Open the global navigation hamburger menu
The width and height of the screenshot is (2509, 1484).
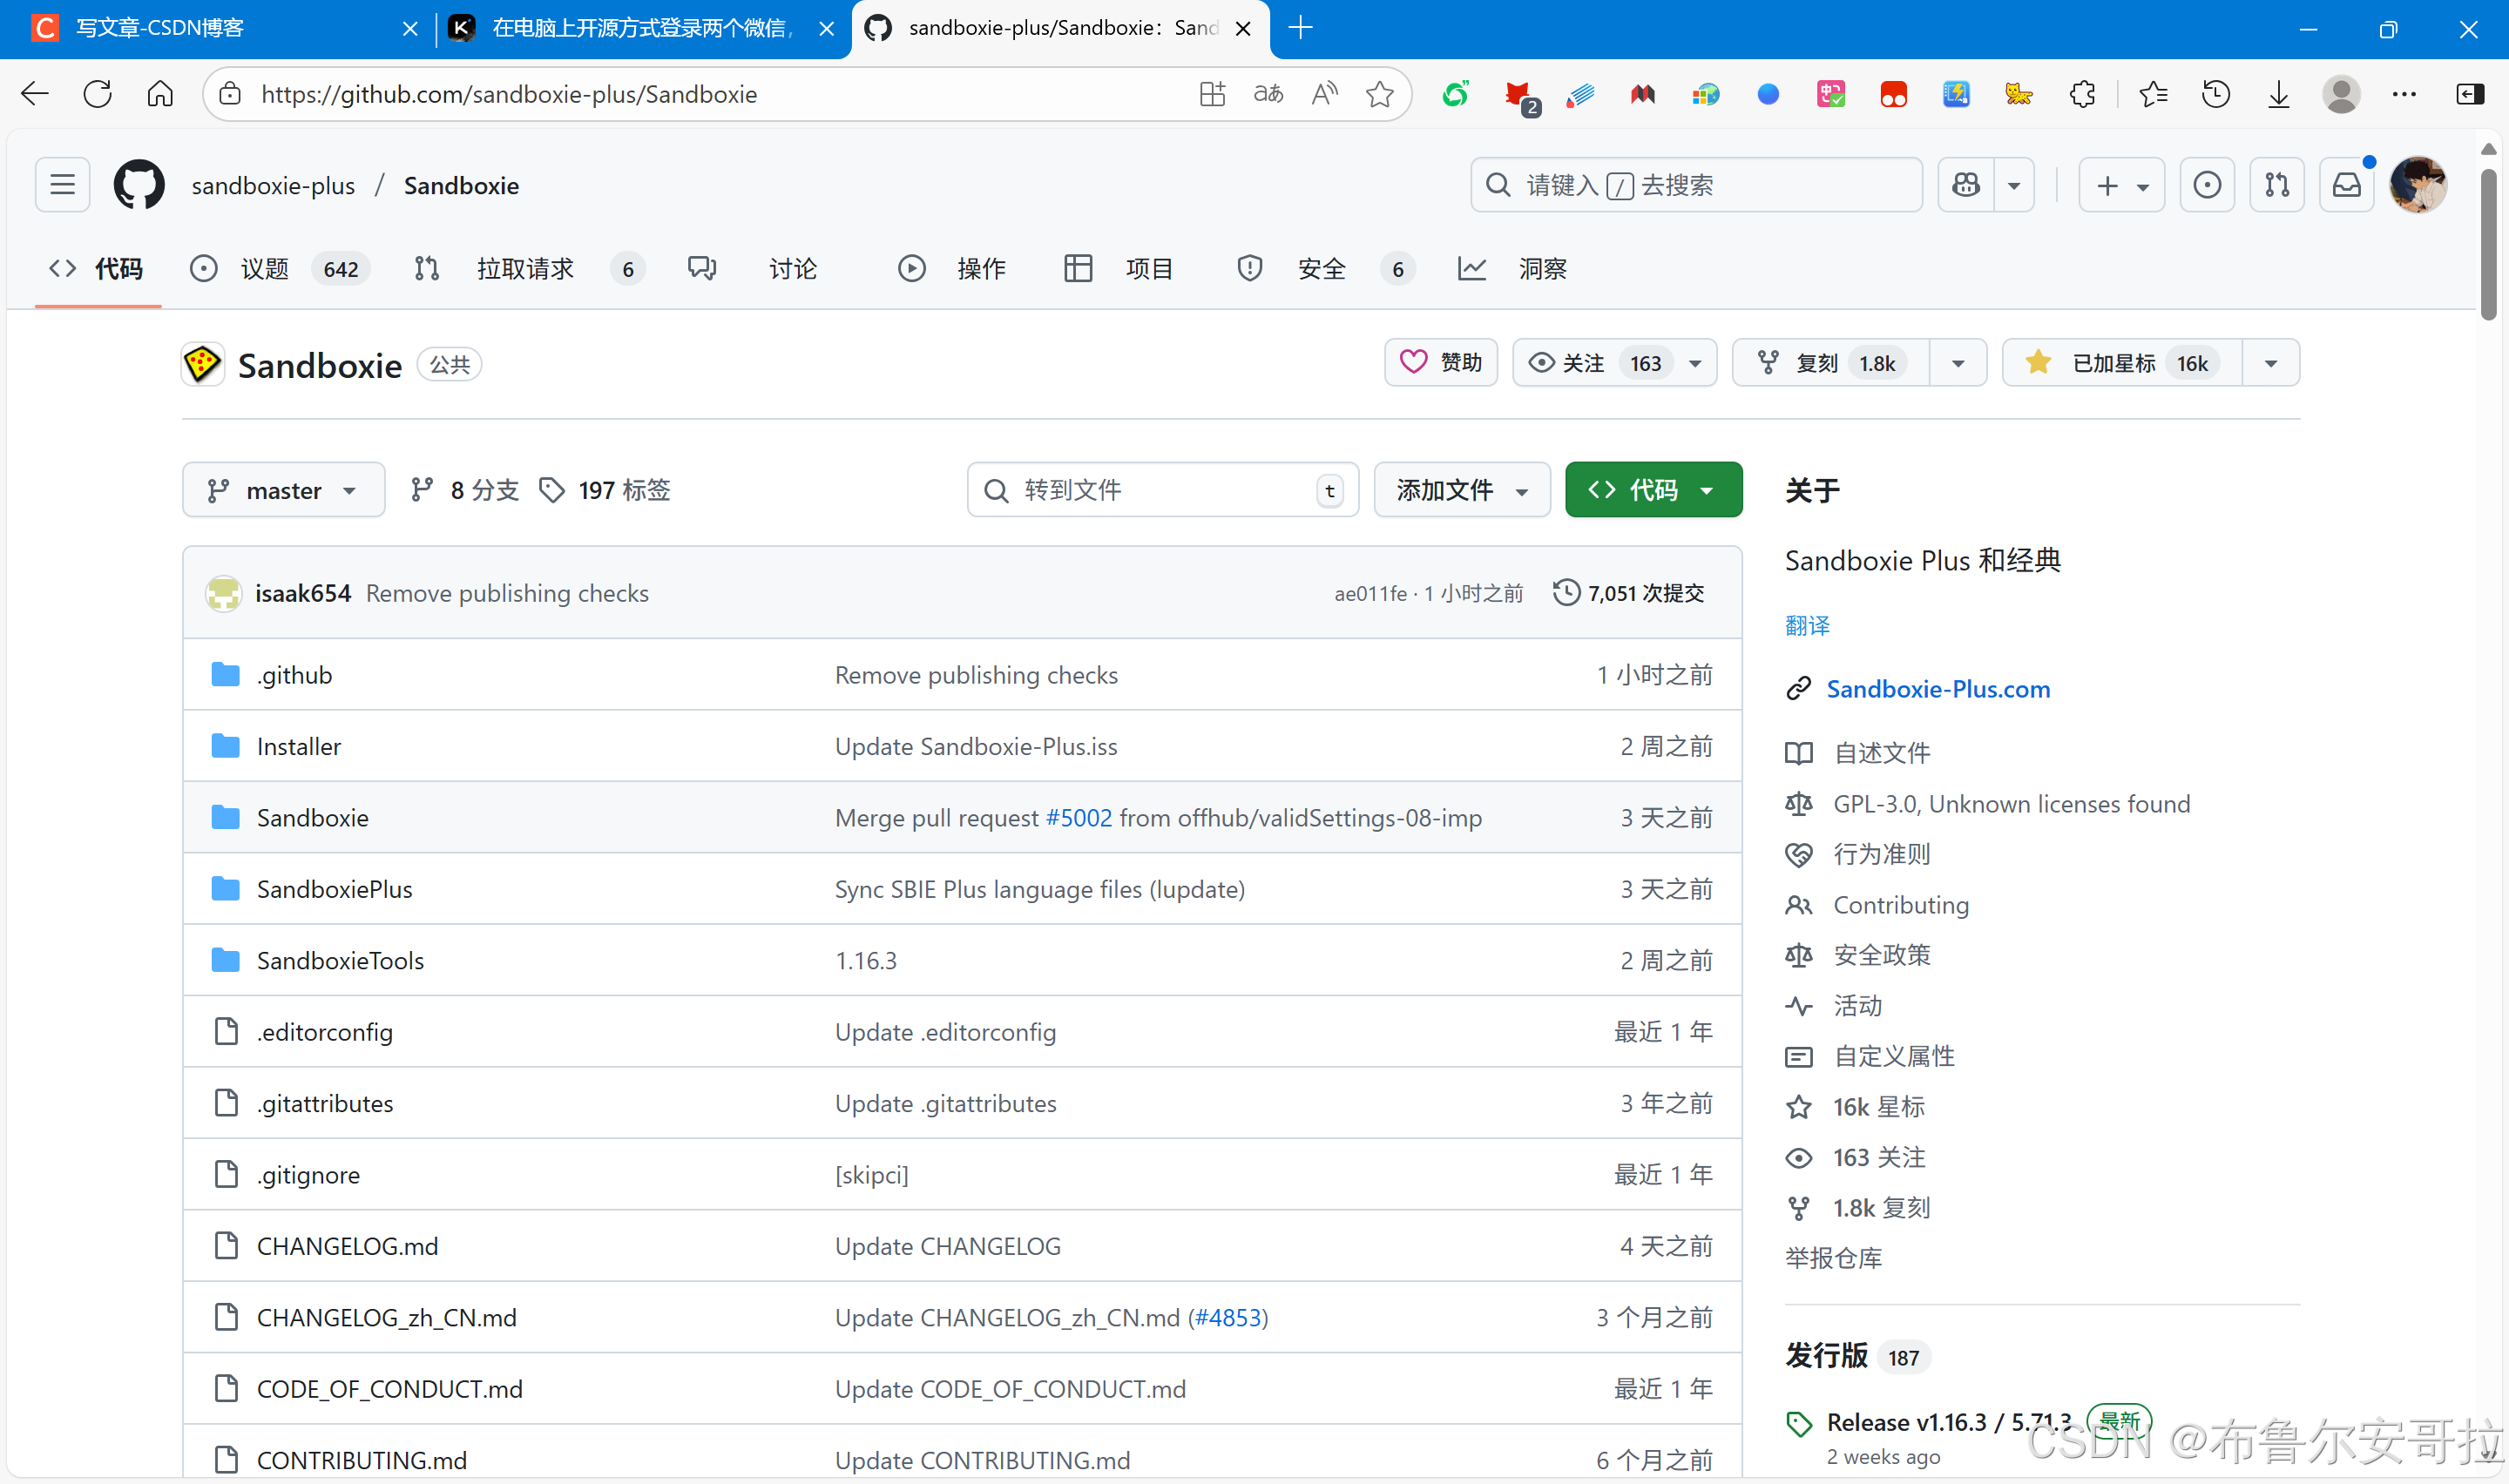(61, 184)
